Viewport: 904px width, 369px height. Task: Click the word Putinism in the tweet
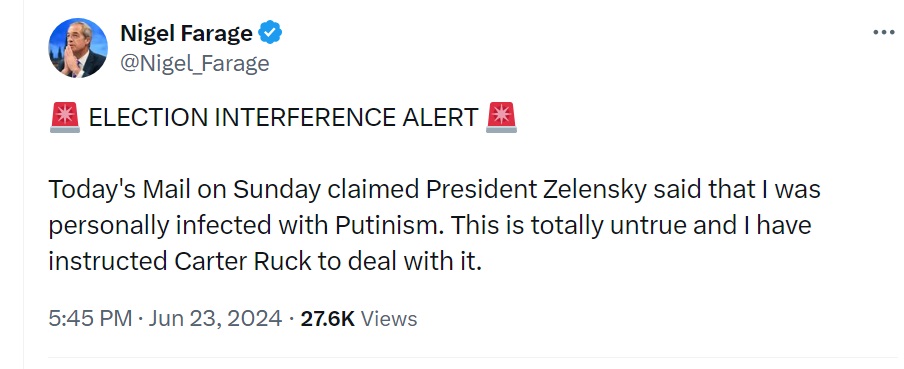[x=389, y=225]
